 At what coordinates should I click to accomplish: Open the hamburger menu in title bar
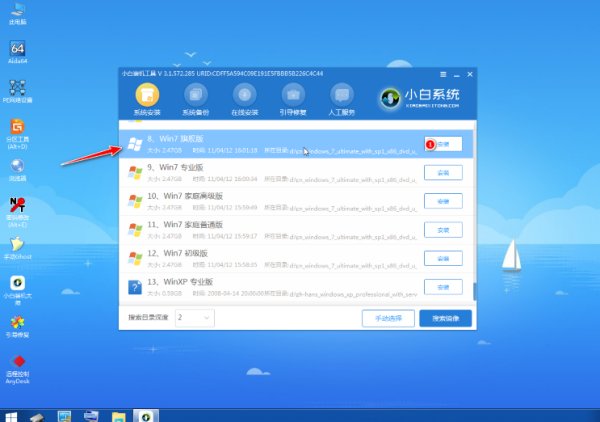click(443, 74)
